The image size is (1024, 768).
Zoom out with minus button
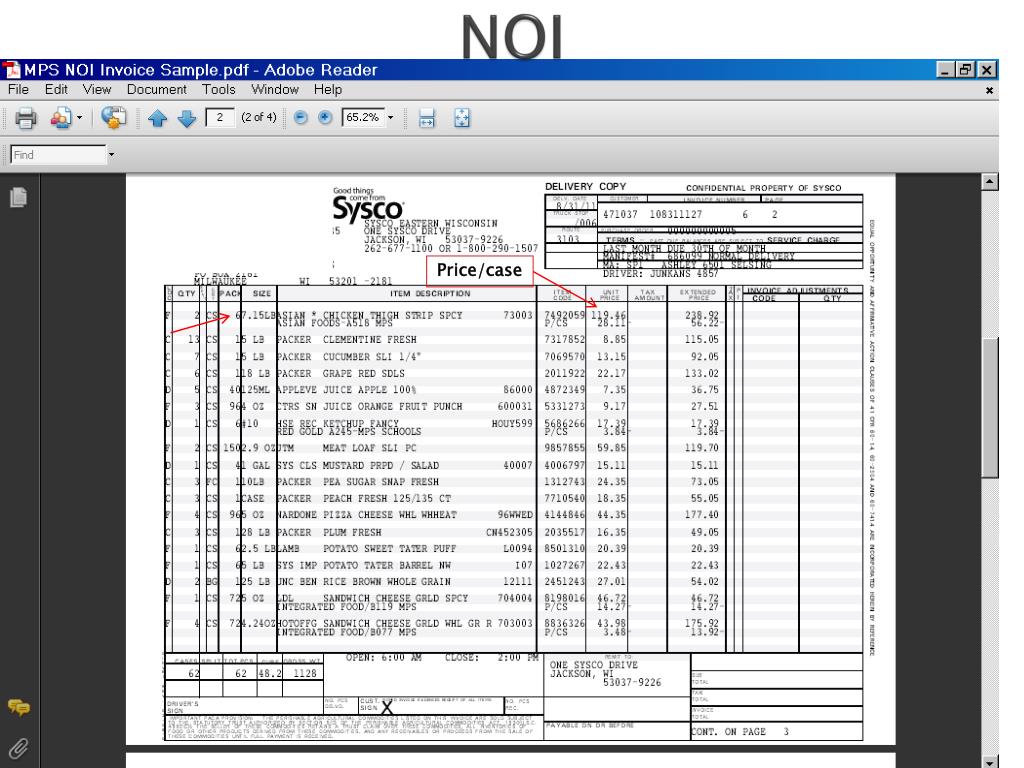300,118
